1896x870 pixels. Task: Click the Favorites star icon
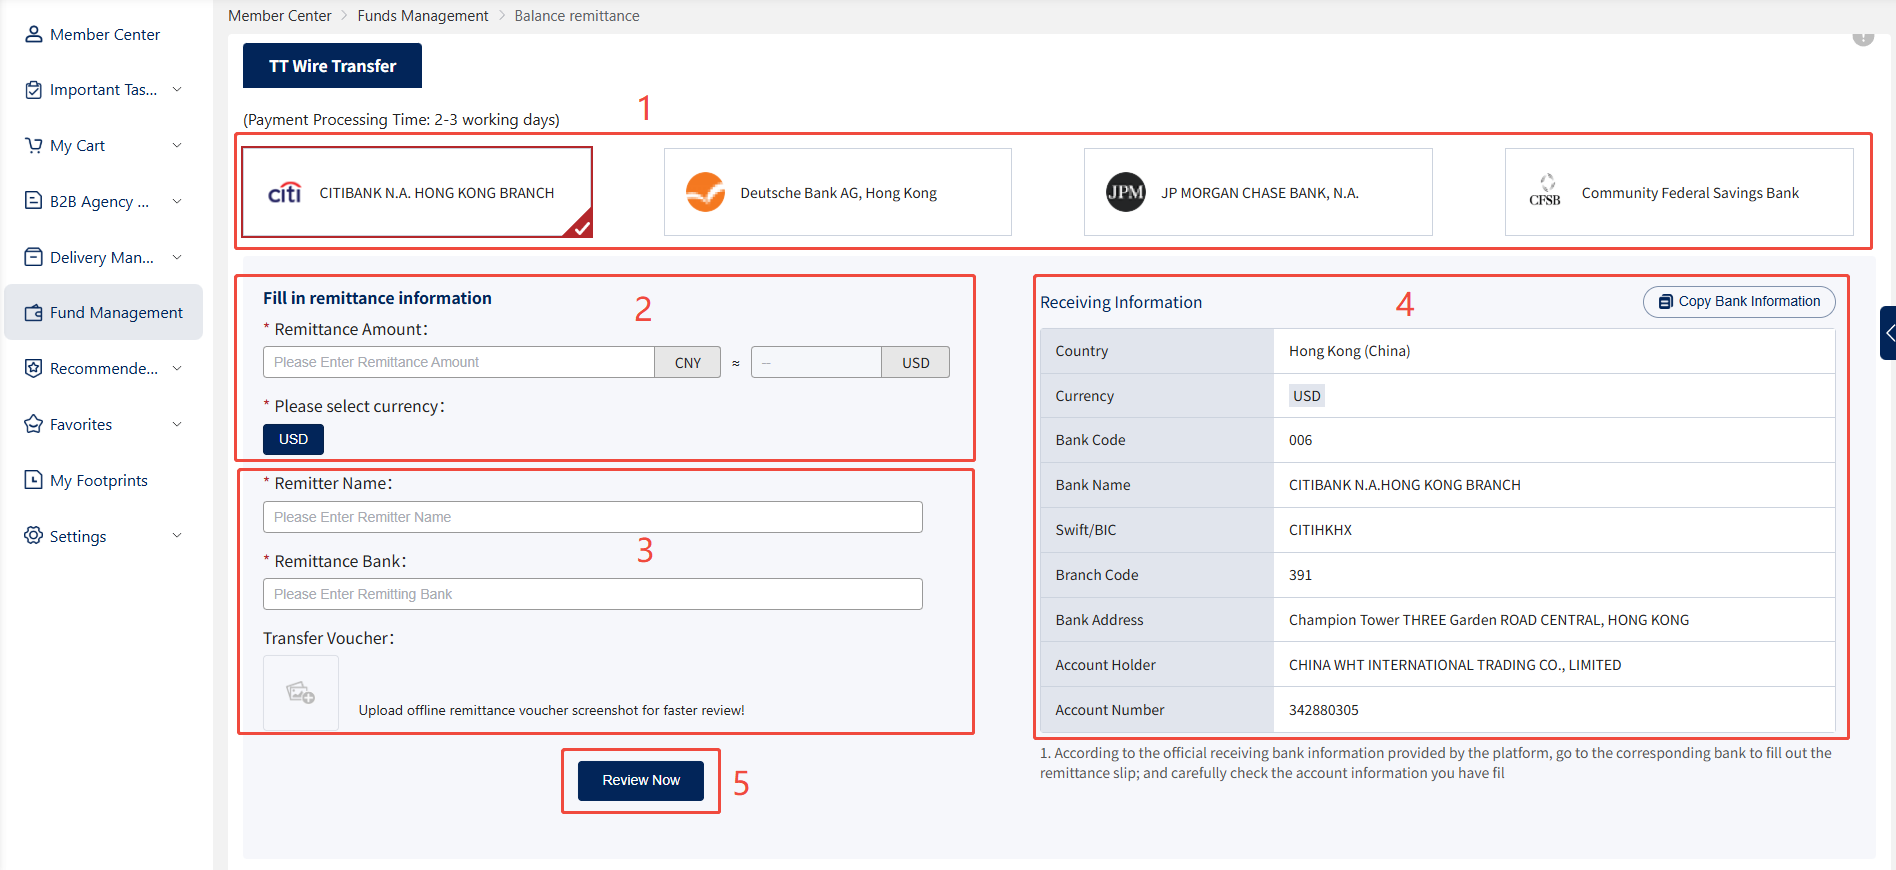pos(34,424)
